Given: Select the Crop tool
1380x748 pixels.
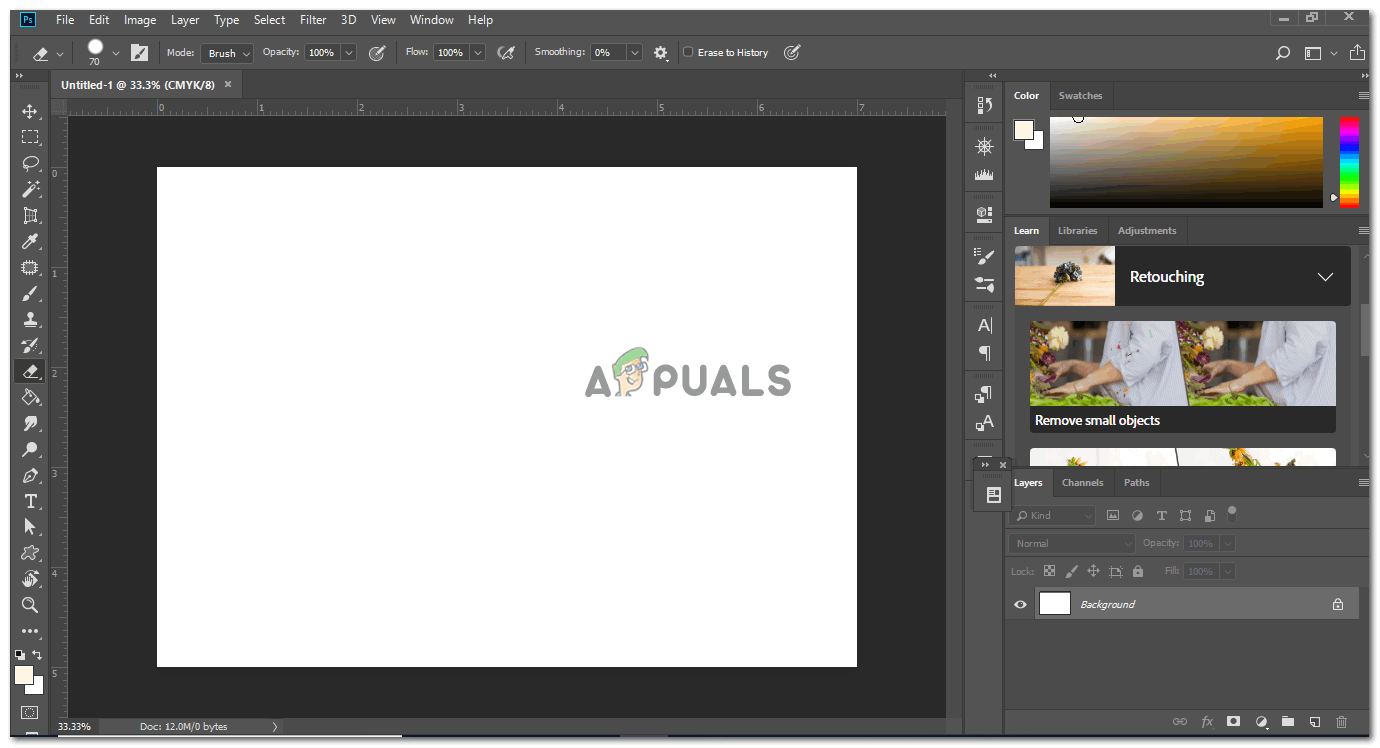Looking at the screenshot, I should click(30, 215).
